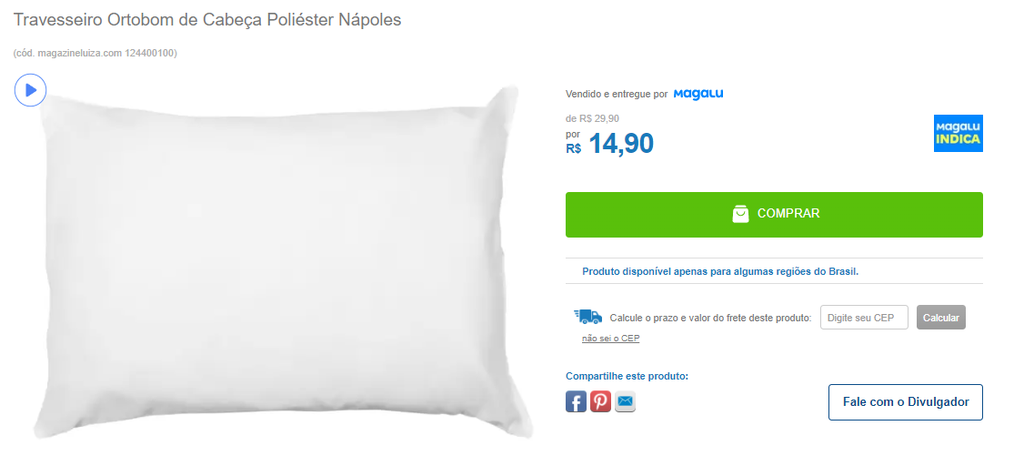Open Fale com o Divulgador
The image size is (1024, 456).
click(x=906, y=402)
